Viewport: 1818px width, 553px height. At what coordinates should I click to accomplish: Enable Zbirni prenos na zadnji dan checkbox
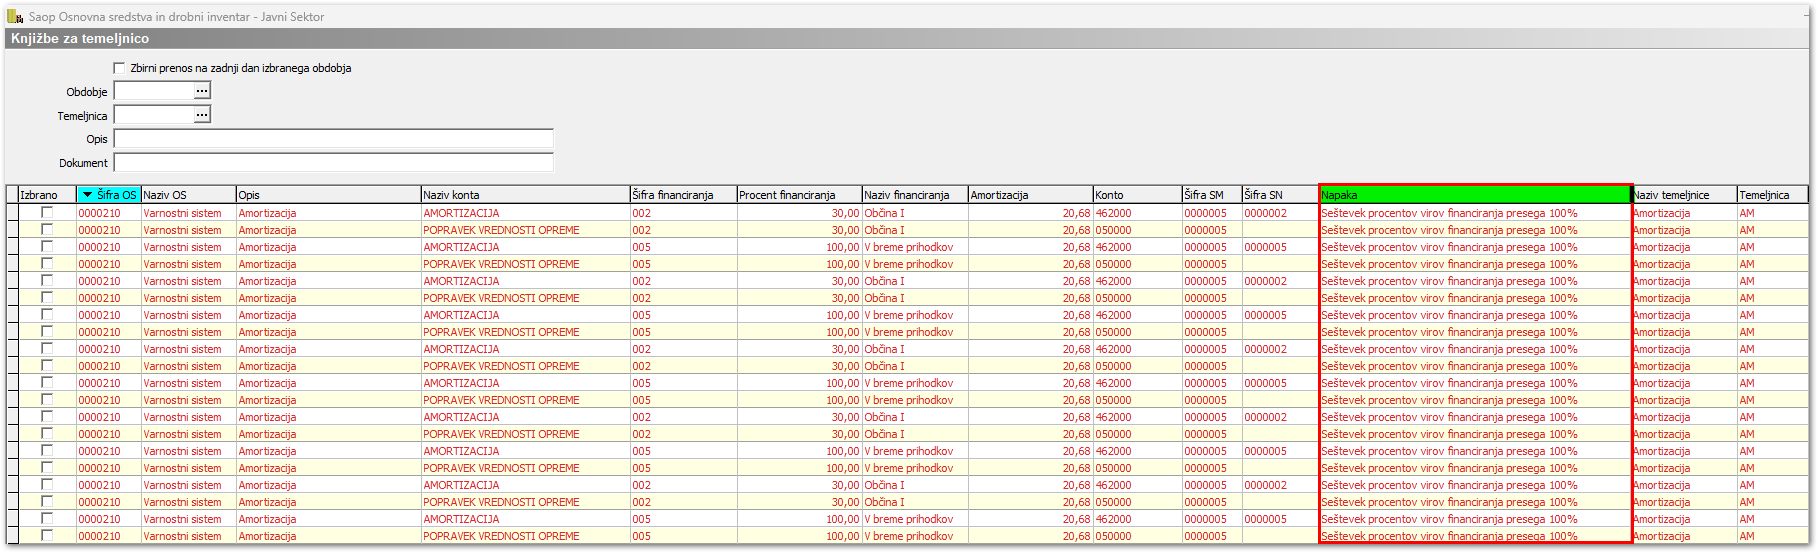tap(120, 68)
